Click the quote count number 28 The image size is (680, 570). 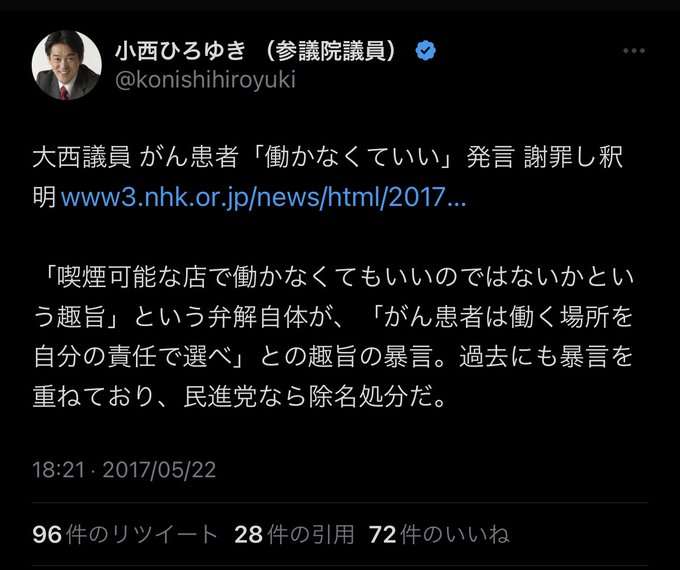tap(248, 534)
